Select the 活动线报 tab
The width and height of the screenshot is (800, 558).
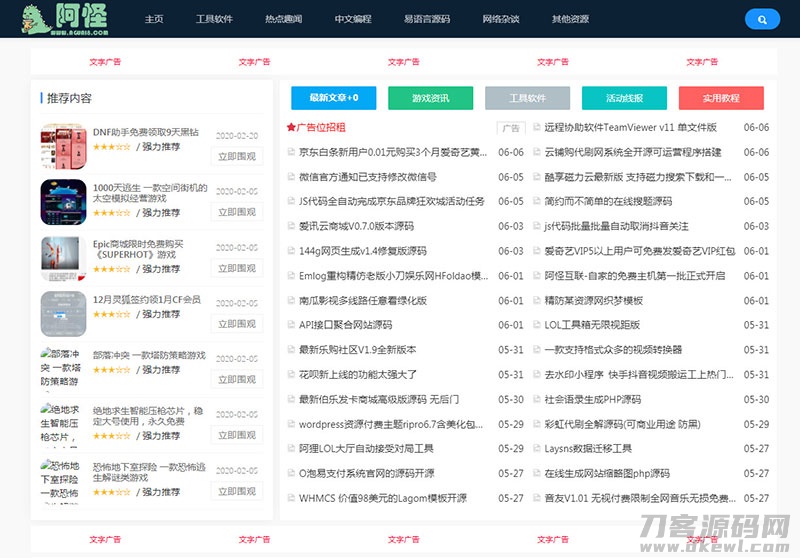(x=624, y=98)
